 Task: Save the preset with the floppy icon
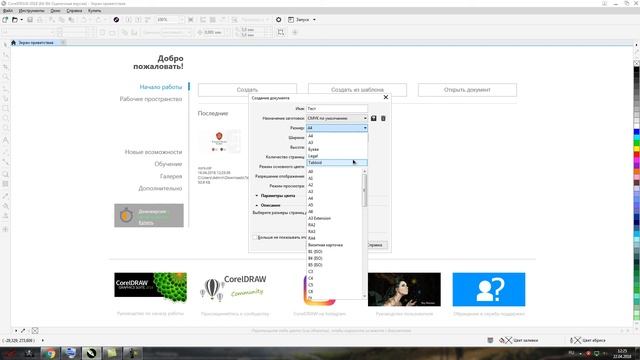373,118
